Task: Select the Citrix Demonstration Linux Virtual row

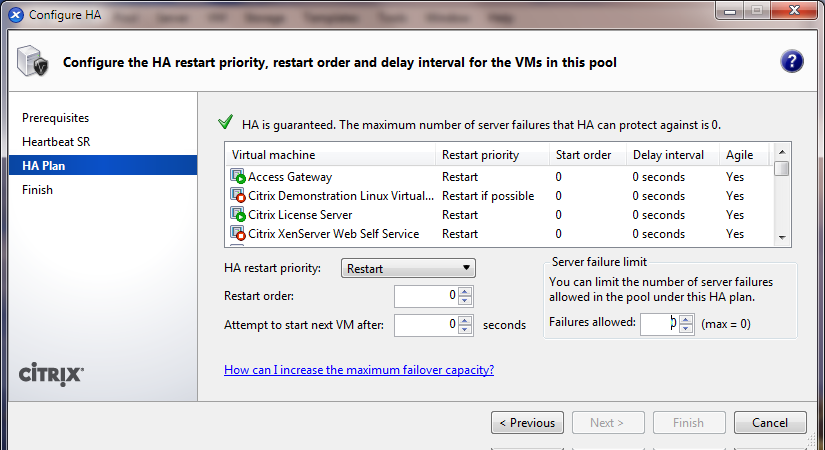Action: [x=499, y=195]
